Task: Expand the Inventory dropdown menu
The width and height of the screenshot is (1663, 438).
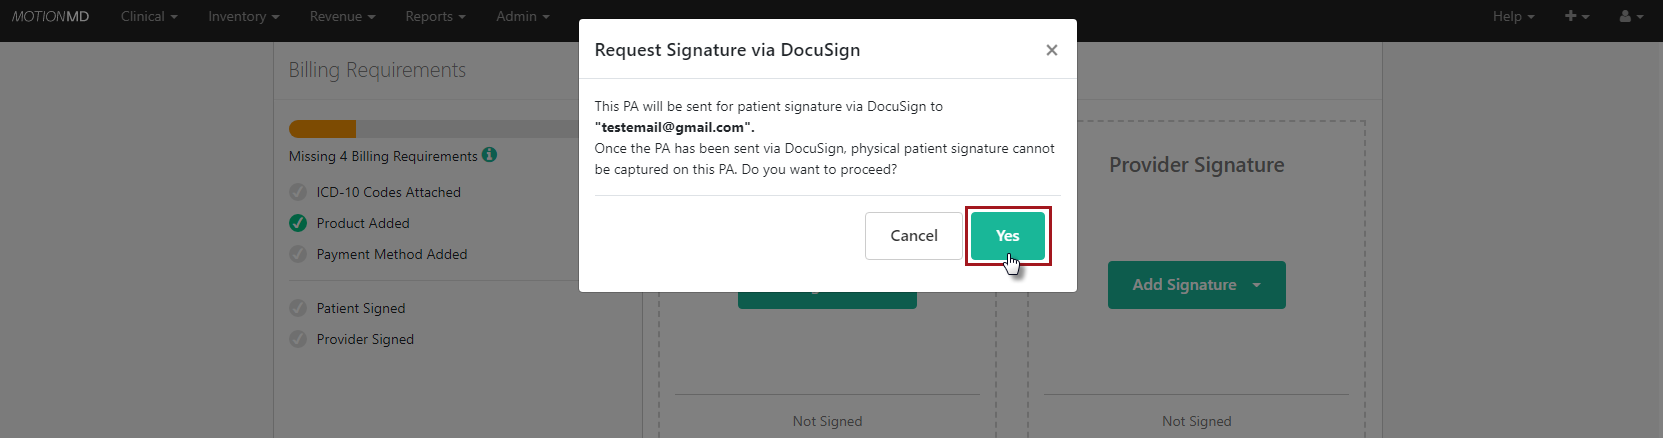Action: (243, 16)
